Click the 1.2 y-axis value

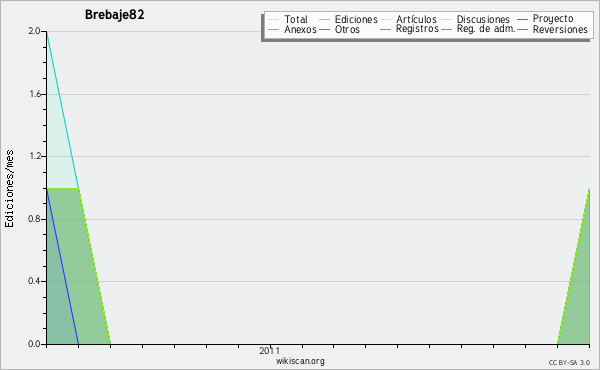pyautogui.click(x=35, y=156)
